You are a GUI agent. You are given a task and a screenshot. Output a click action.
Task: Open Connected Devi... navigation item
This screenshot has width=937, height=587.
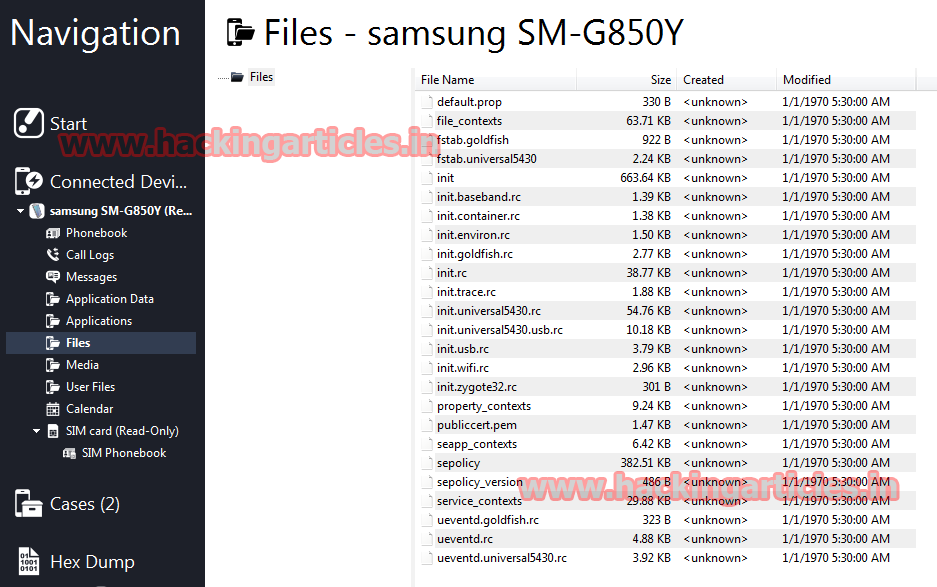coord(118,182)
